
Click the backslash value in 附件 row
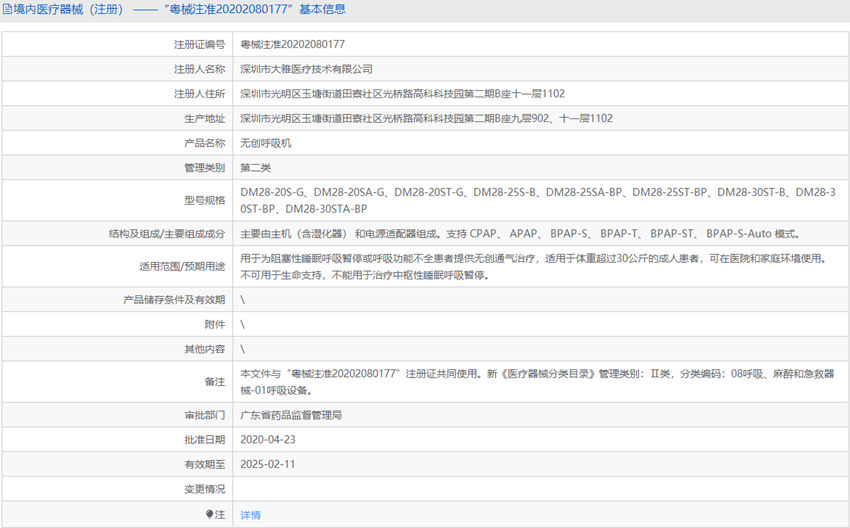click(x=242, y=325)
